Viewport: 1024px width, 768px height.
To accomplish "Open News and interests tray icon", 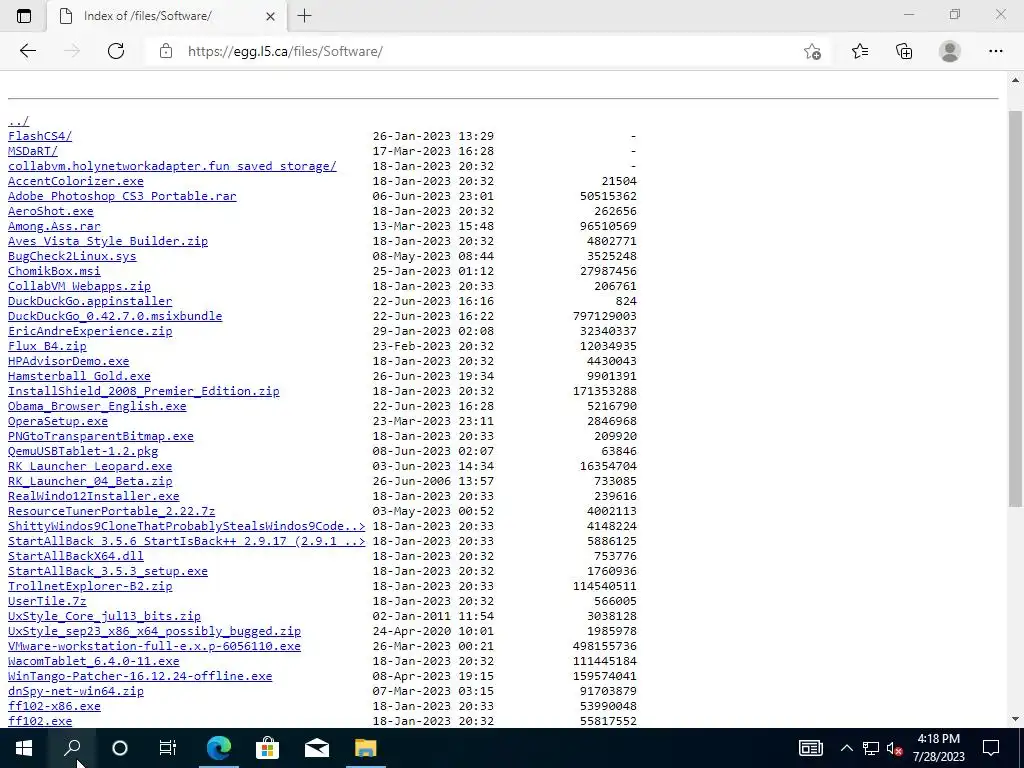I will pos(810,748).
